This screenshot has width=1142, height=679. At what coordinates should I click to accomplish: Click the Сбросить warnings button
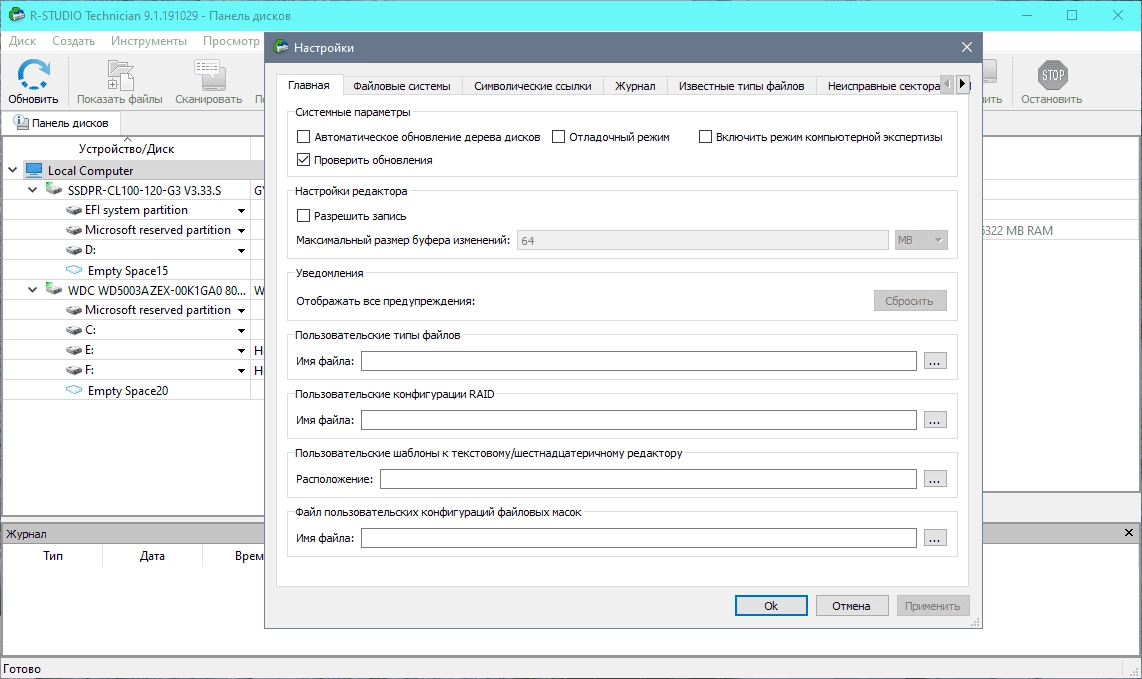pos(910,301)
